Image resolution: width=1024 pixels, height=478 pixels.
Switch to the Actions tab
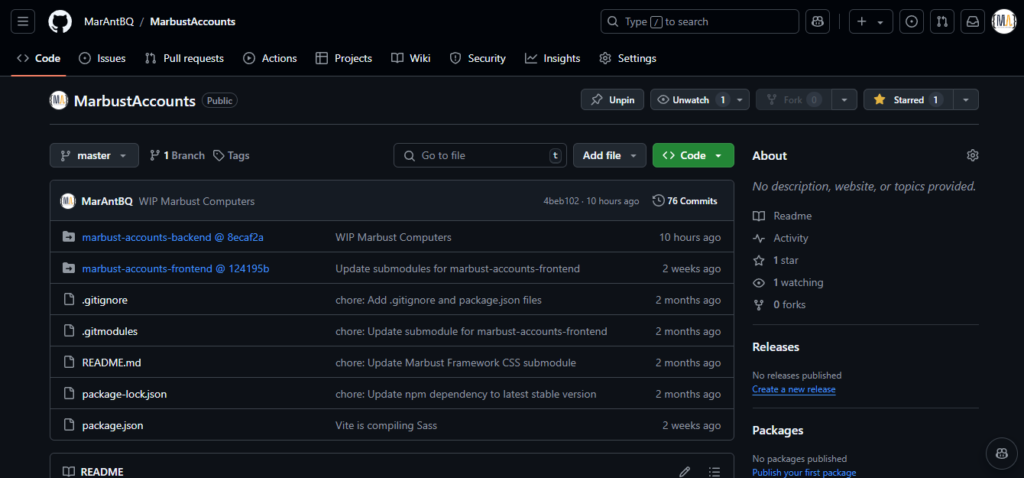(270, 58)
